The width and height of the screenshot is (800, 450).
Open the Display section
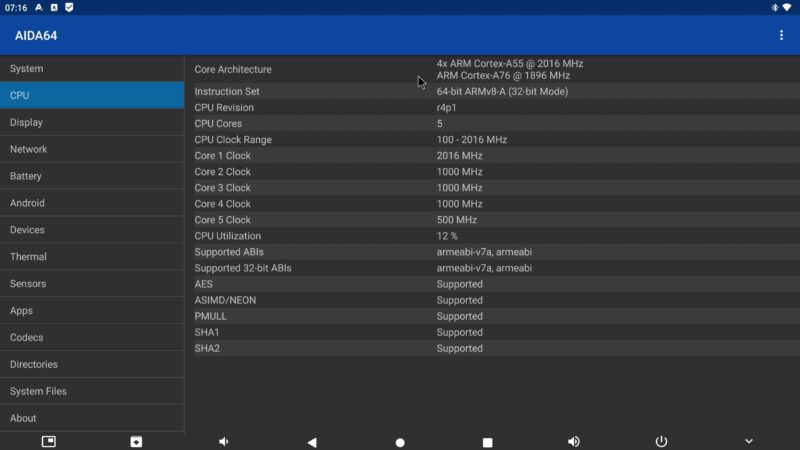[x=92, y=122]
